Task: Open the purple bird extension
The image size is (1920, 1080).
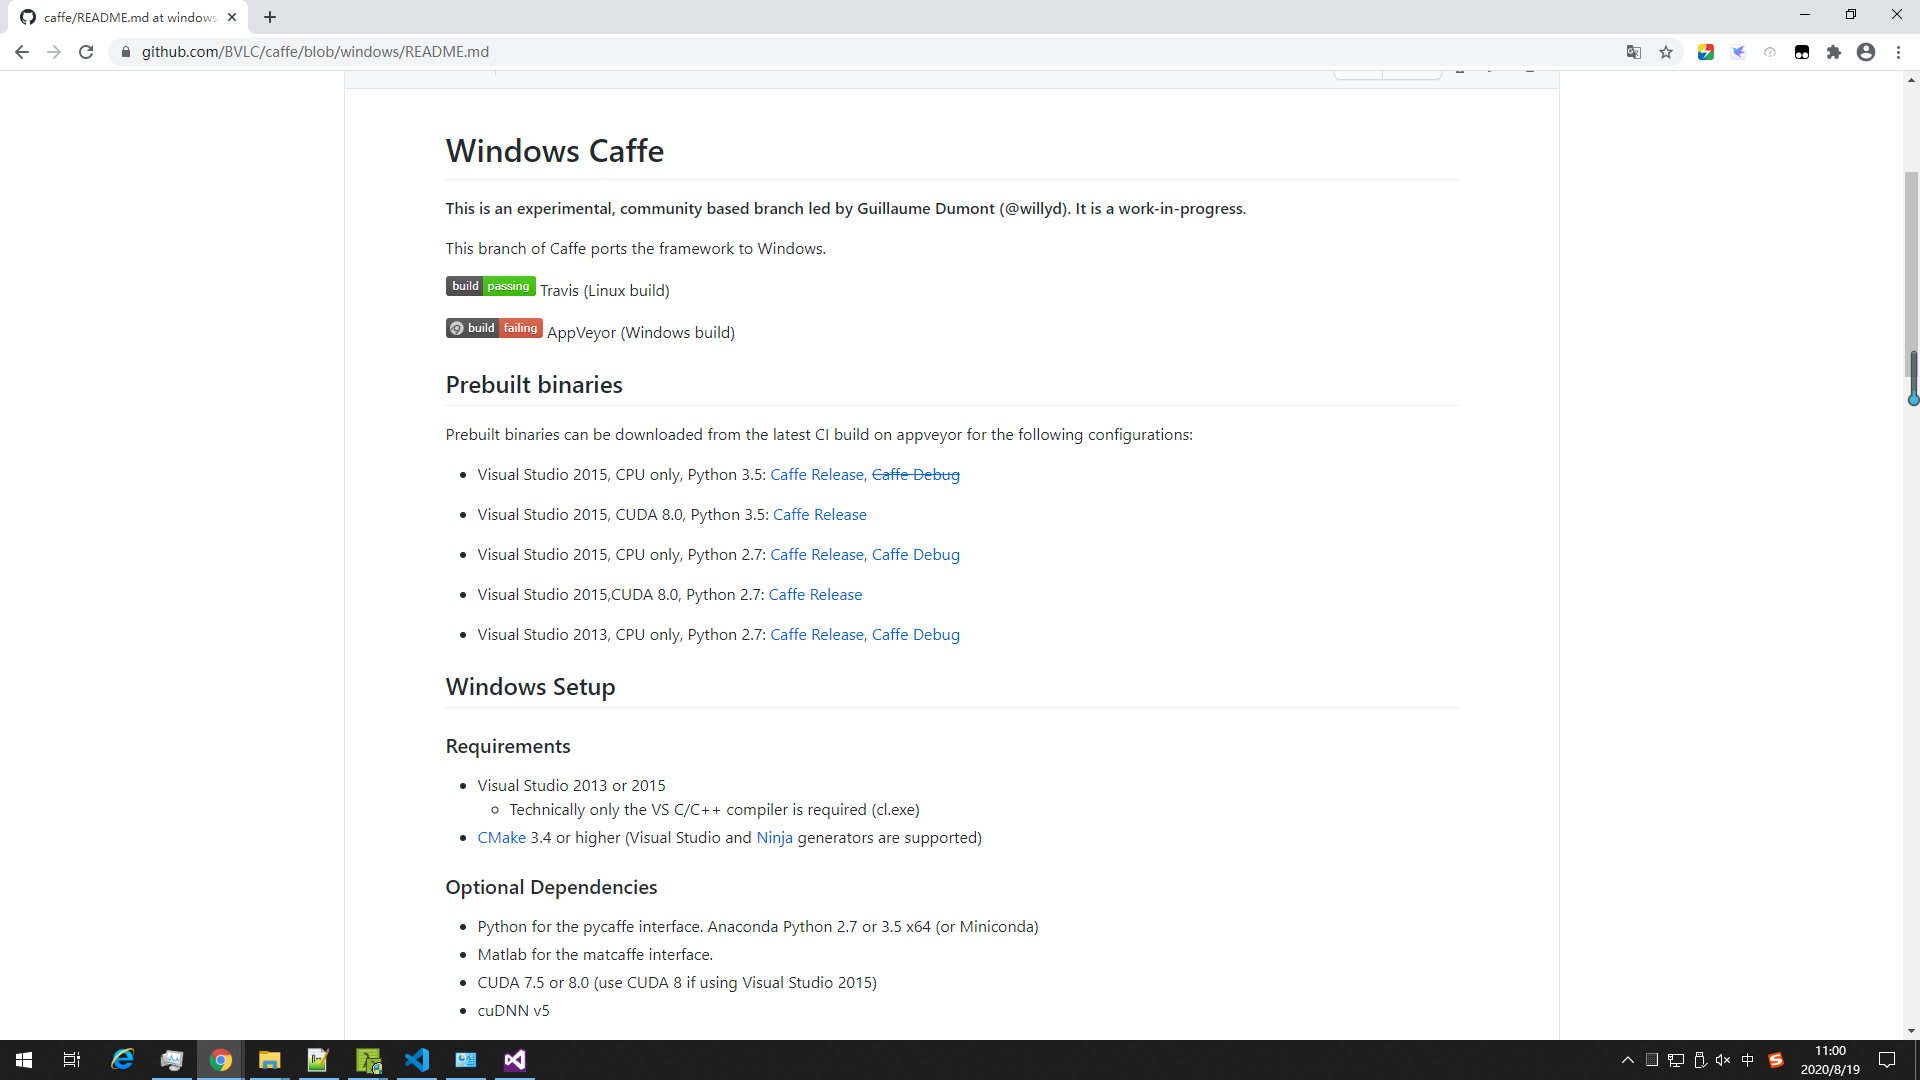Action: pos(1738,52)
